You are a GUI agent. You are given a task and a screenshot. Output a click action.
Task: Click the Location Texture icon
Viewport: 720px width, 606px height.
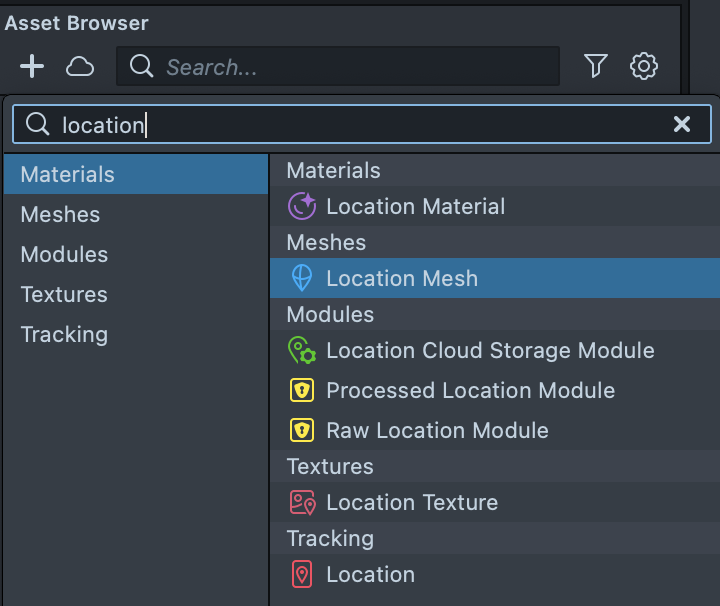tap(302, 503)
